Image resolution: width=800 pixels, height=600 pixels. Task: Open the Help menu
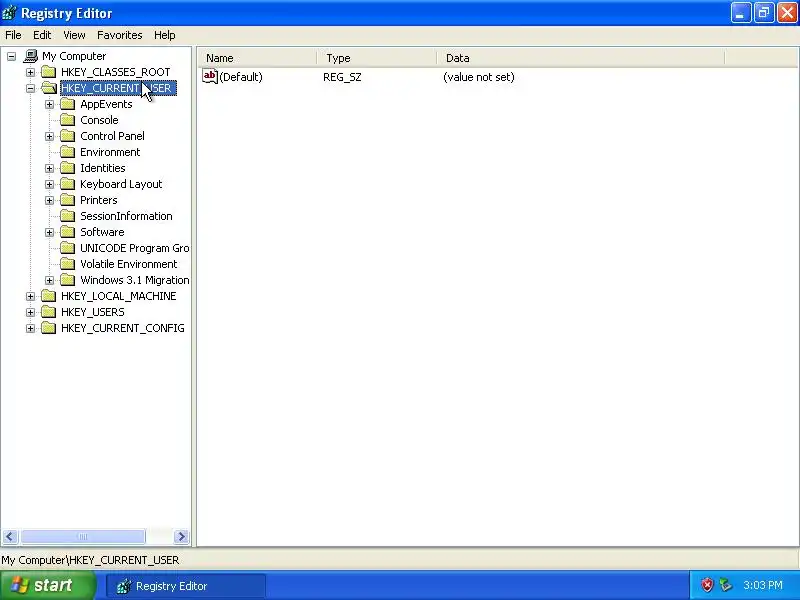coord(165,35)
